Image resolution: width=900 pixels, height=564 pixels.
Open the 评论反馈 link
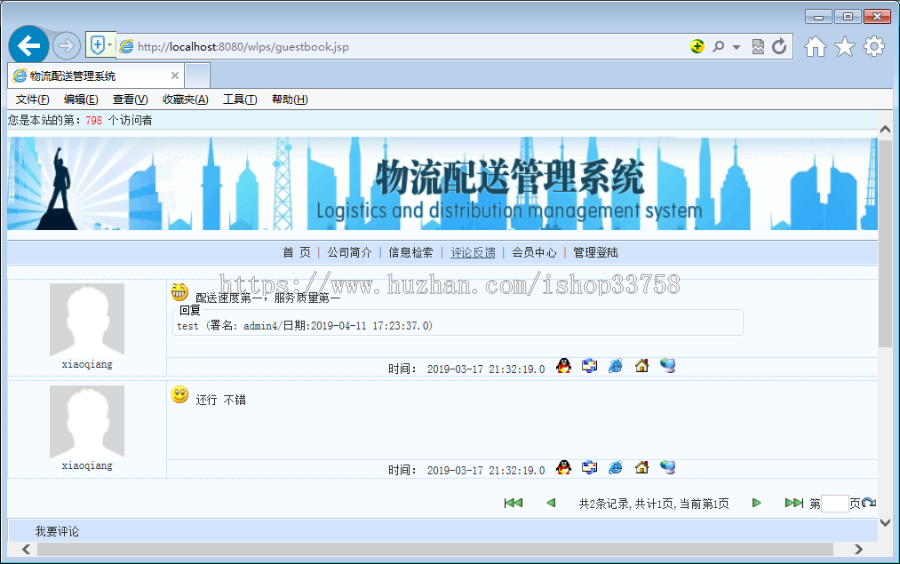(473, 252)
